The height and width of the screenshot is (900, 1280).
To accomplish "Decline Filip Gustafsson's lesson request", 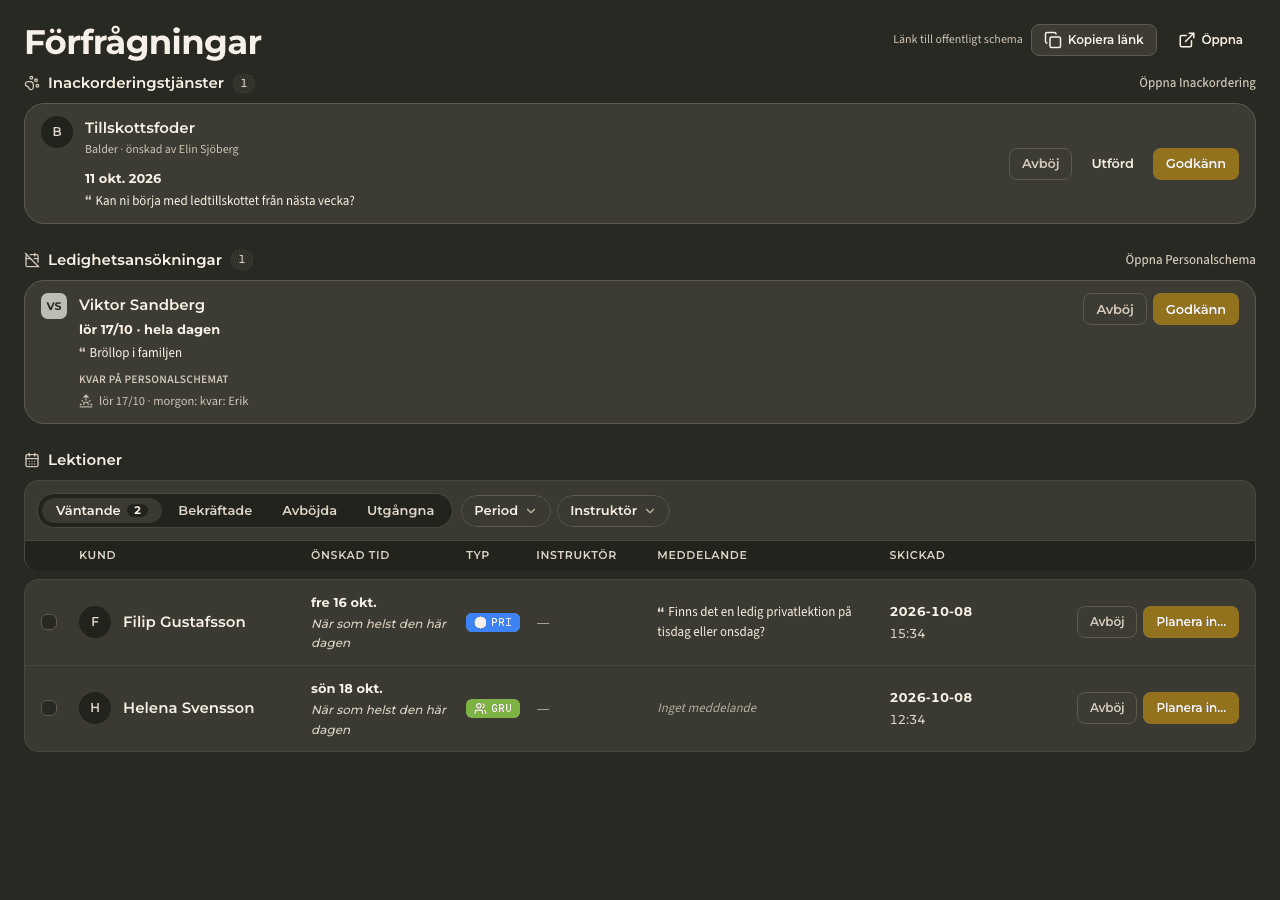I will 1107,622.
